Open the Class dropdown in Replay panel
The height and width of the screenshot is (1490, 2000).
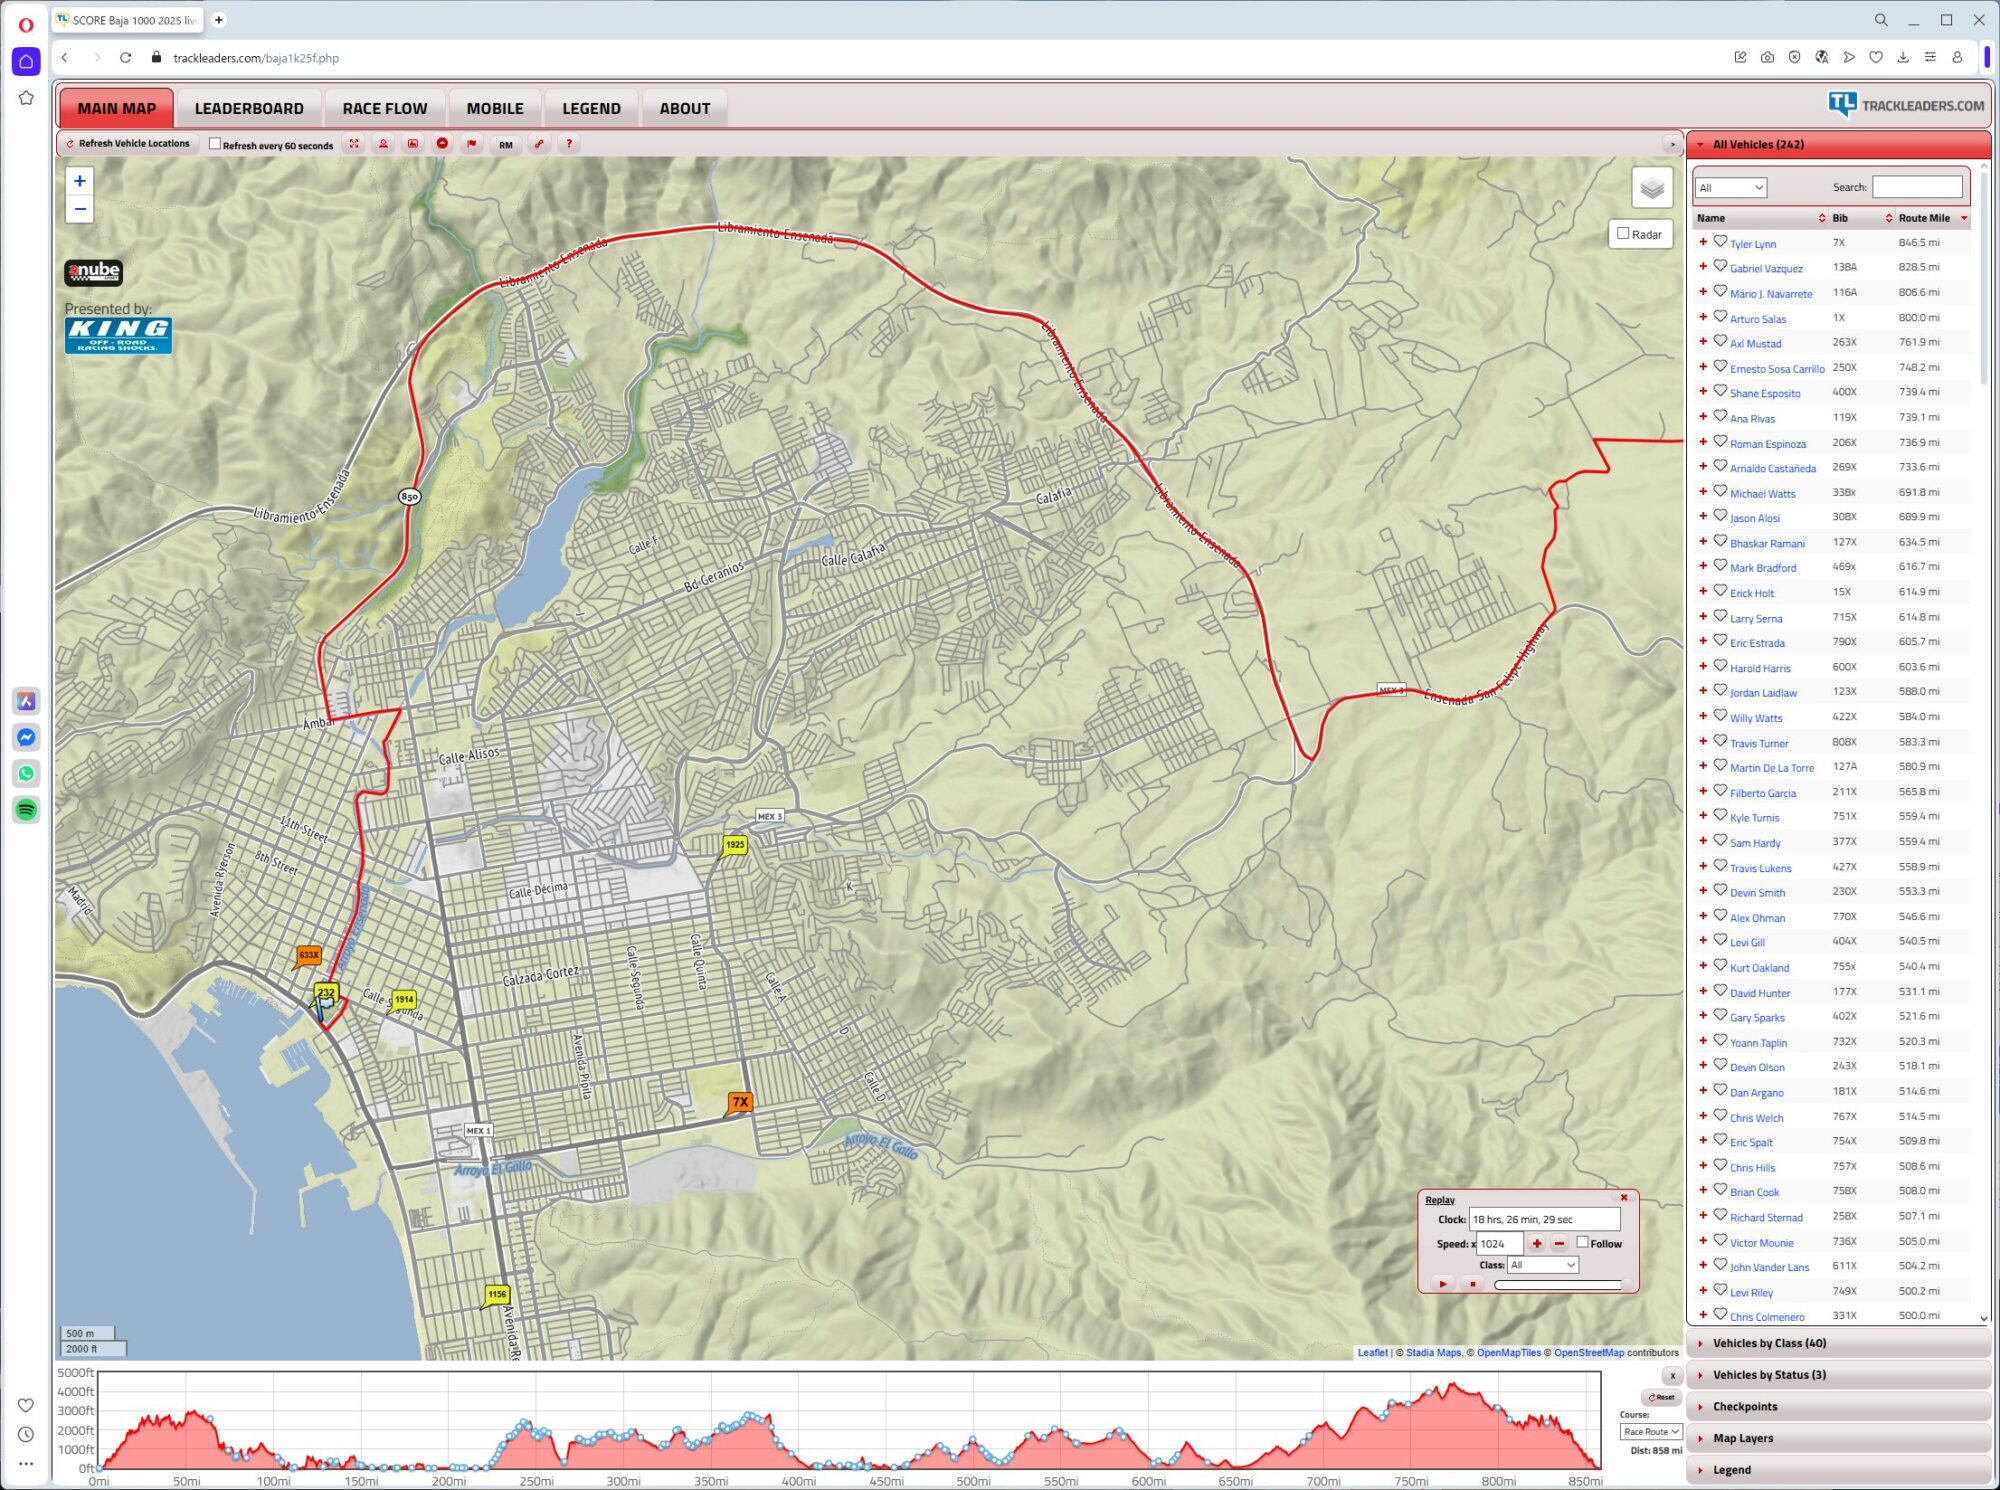coord(1542,1265)
